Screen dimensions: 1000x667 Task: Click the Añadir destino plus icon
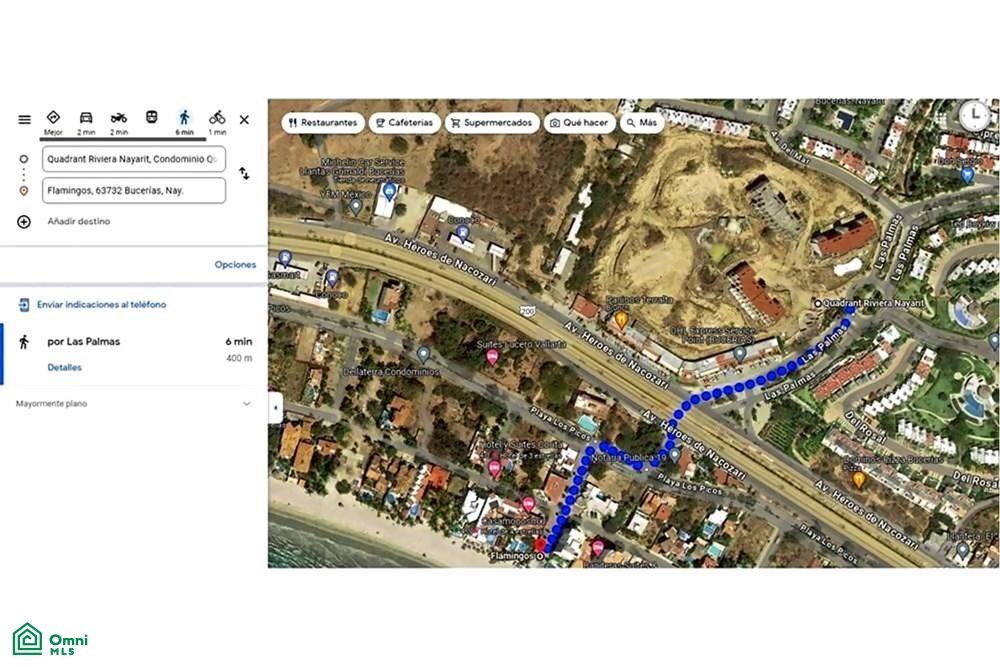(24, 221)
